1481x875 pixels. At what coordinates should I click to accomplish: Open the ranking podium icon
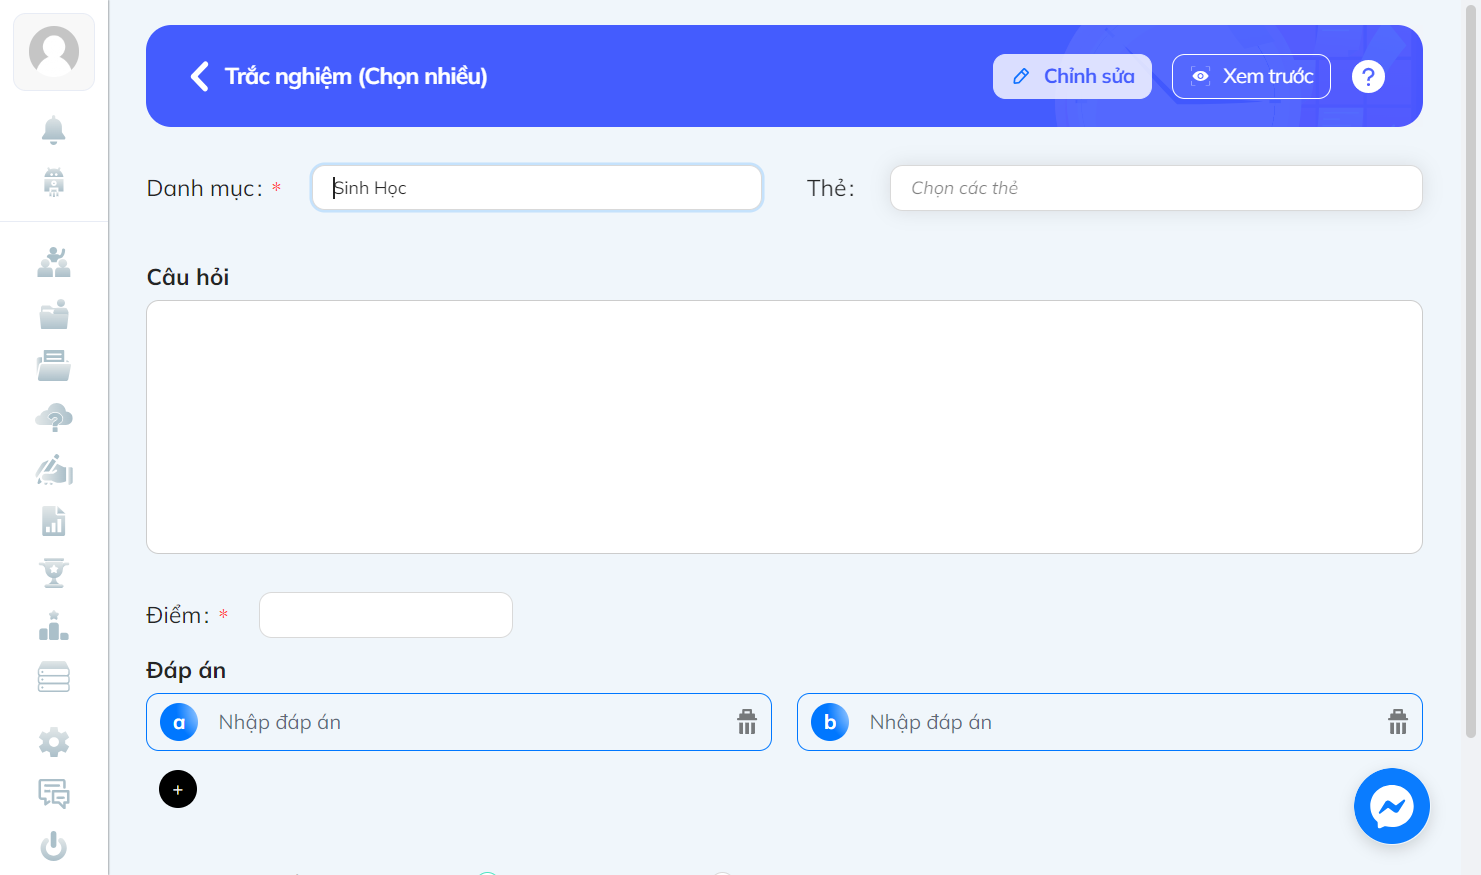[x=54, y=625]
